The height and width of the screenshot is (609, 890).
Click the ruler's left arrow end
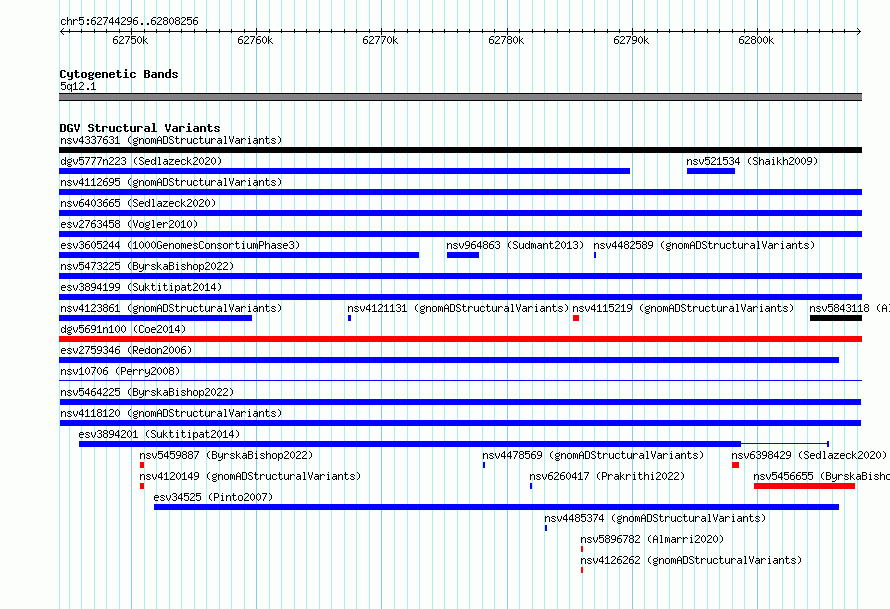pos(62,31)
